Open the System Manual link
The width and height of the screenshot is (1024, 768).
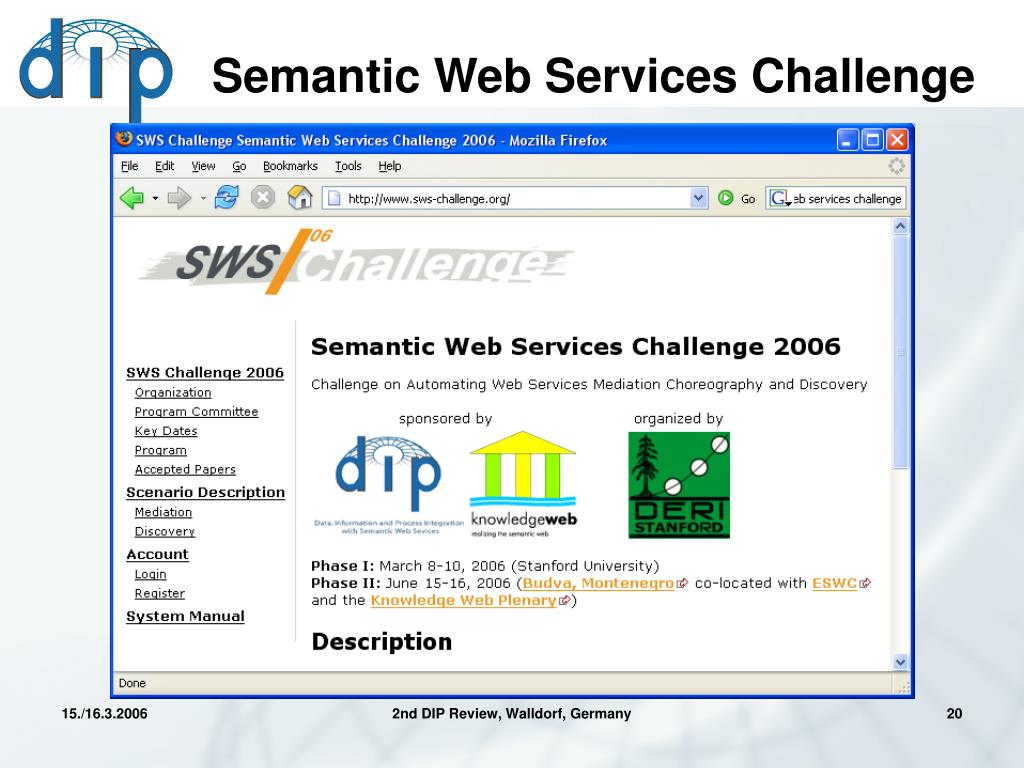(185, 616)
